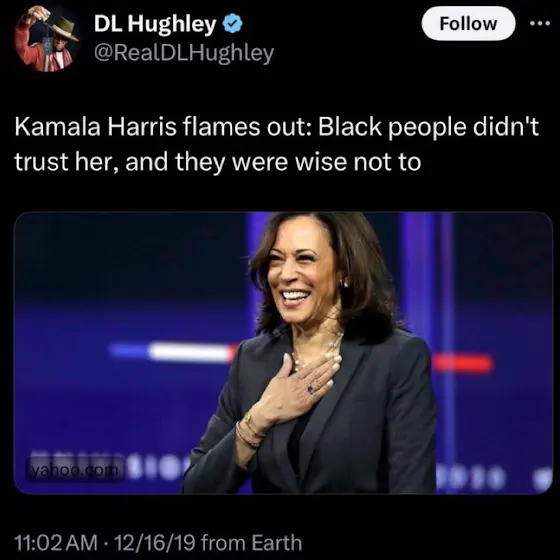Click the 12/16/19 post date
Screen dimensions: 560x560
point(154,542)
